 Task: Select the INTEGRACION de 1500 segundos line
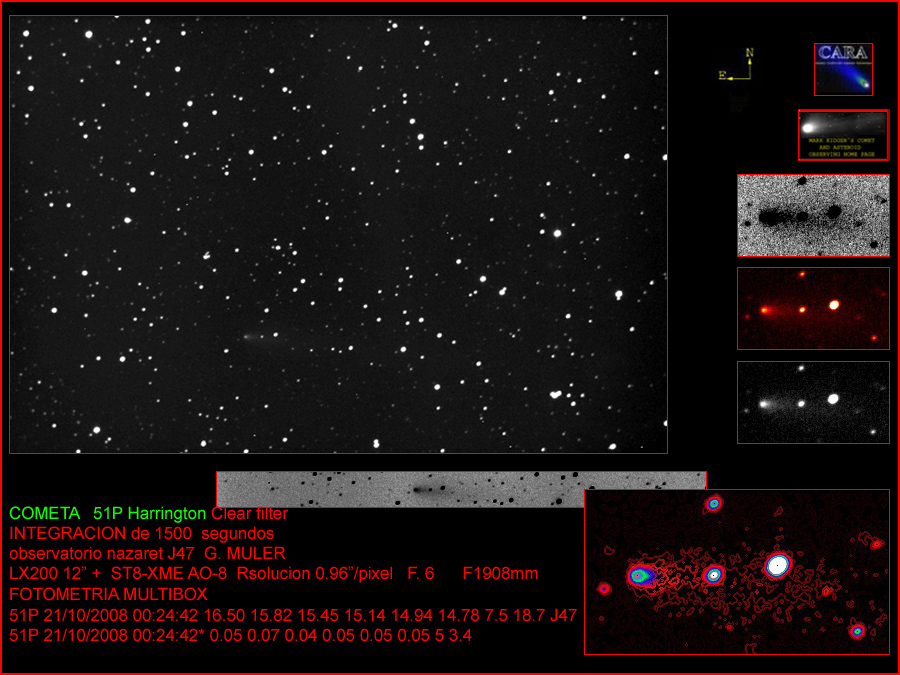coord(141,533)
